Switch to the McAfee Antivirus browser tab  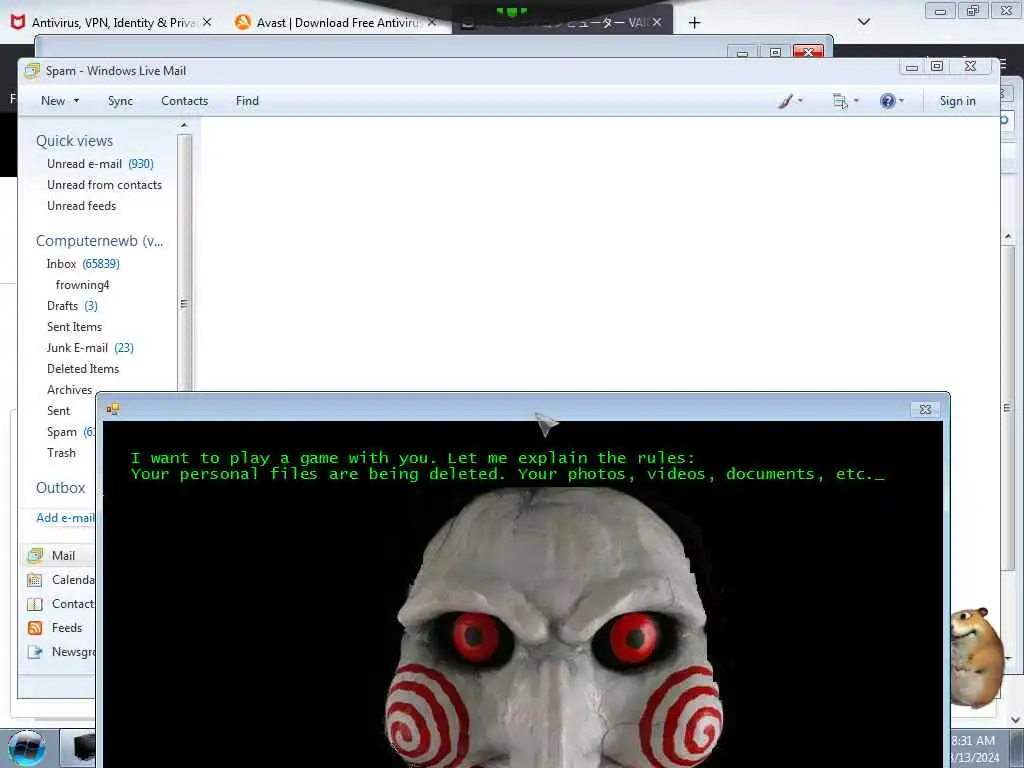click(112, 22)
